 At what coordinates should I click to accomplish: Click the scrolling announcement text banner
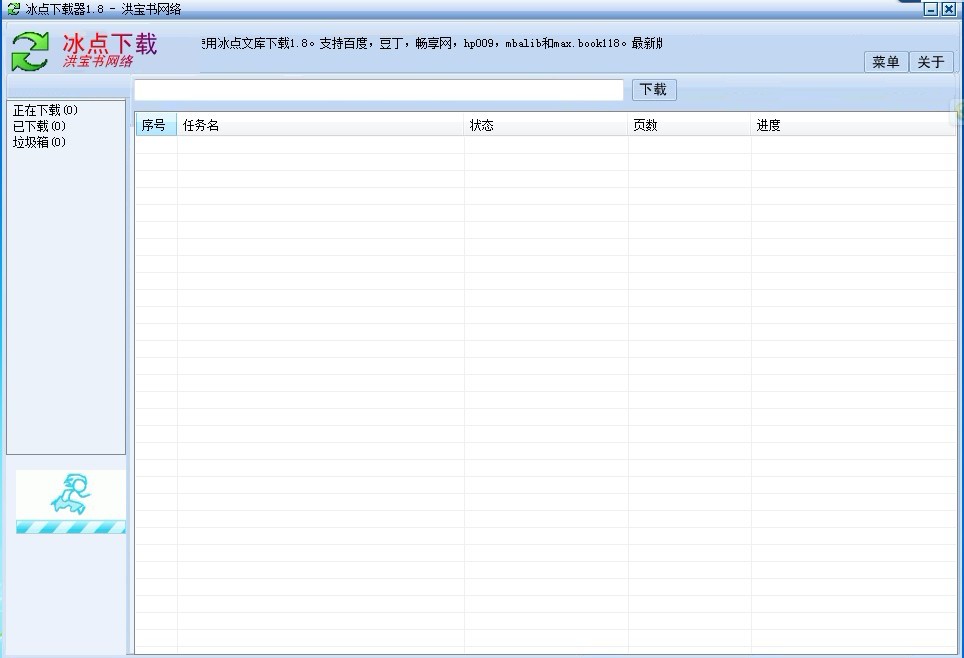pyautogui.click(x=431, y=44)
